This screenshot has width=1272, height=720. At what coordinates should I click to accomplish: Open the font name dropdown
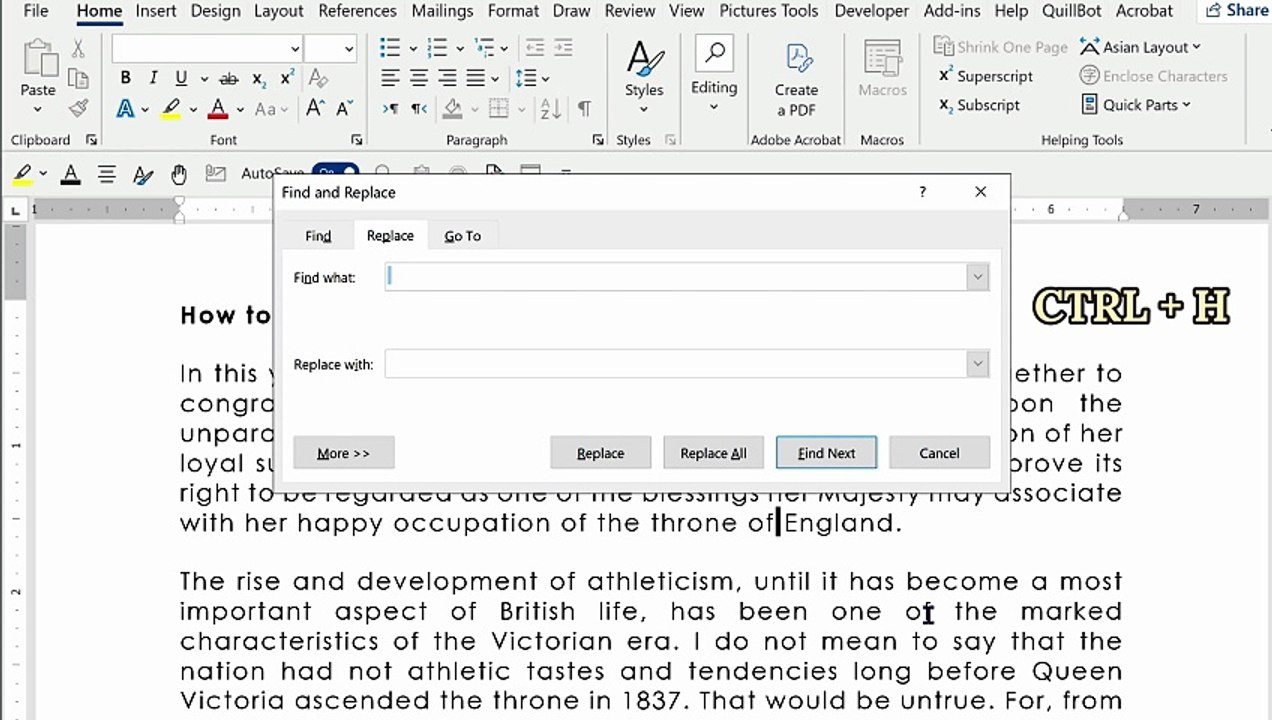(295, 48)
